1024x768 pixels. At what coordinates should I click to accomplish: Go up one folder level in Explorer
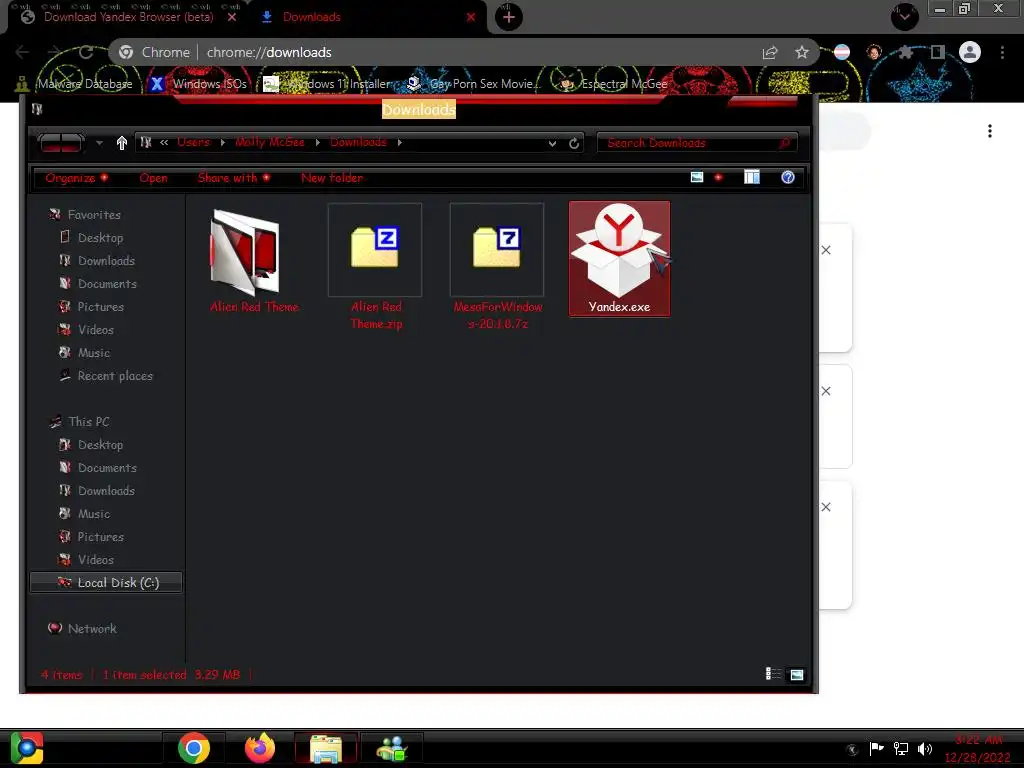121,143
